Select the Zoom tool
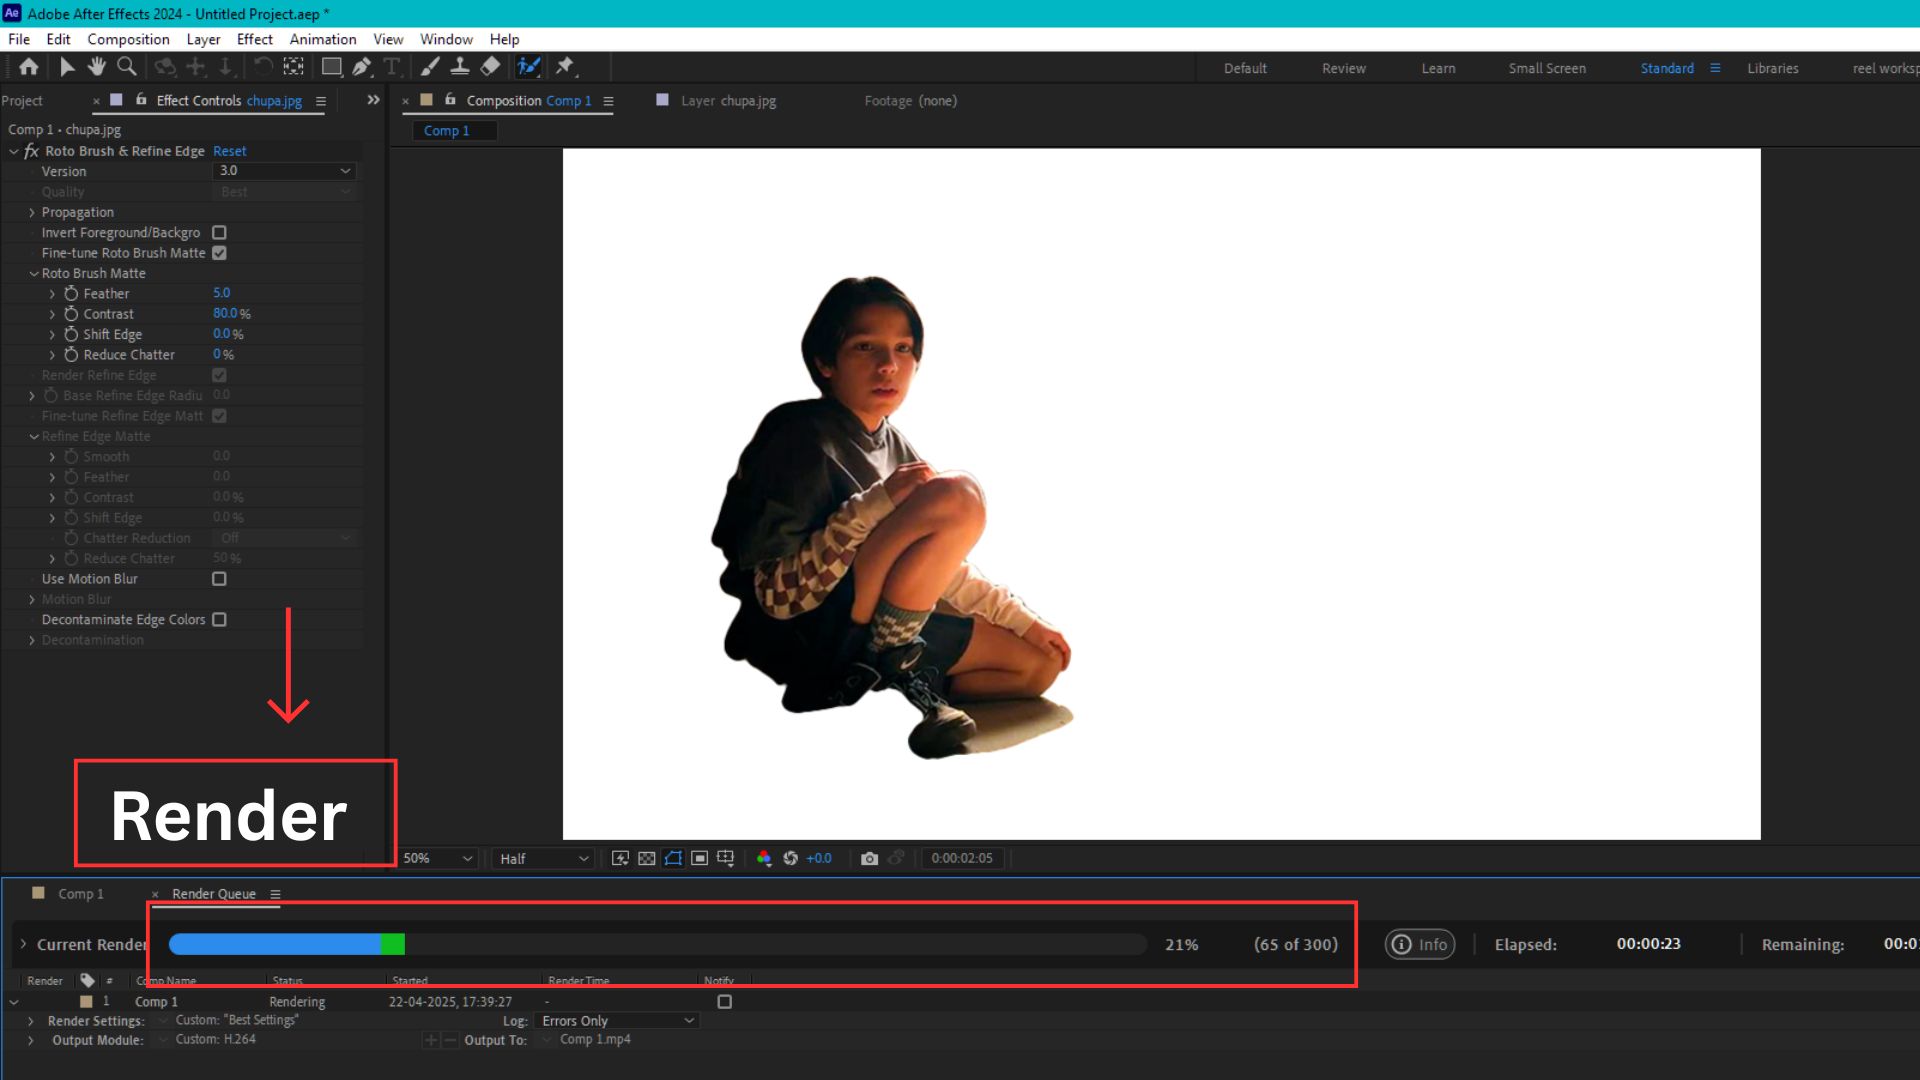Image resolution: width=1920 pixels, height=1080 pixels. click(126, 66)
